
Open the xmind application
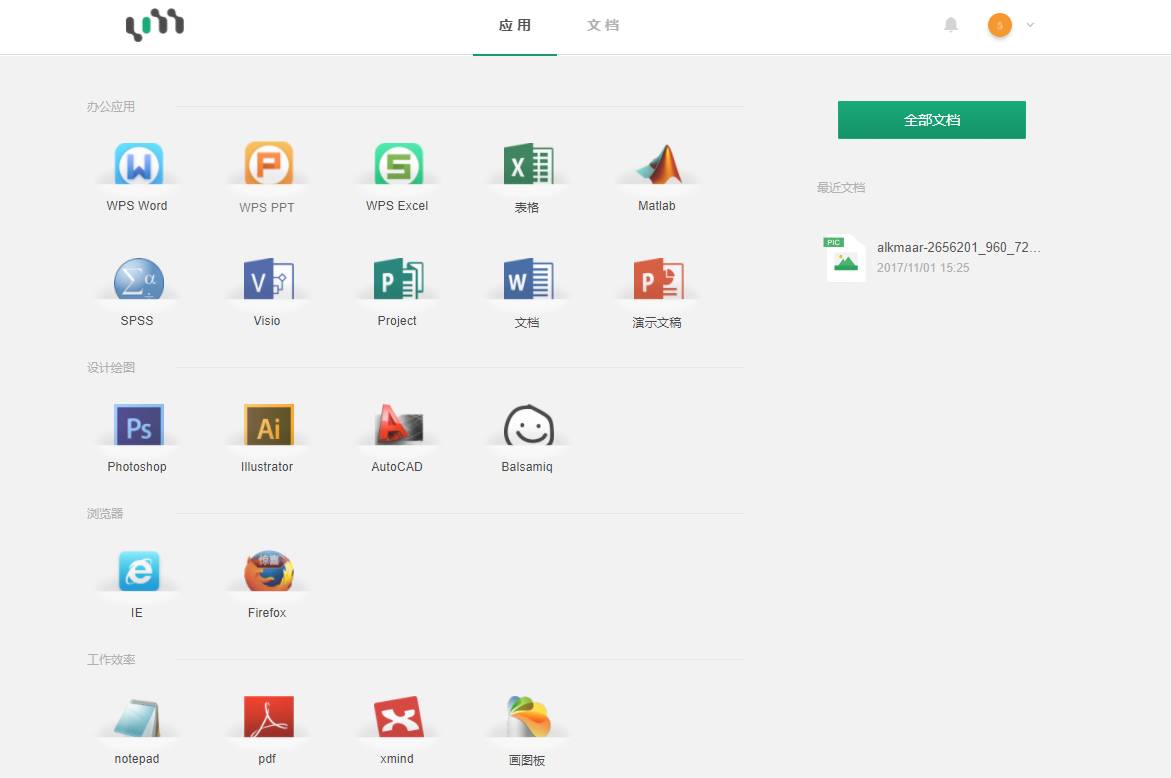pos(398,717)
